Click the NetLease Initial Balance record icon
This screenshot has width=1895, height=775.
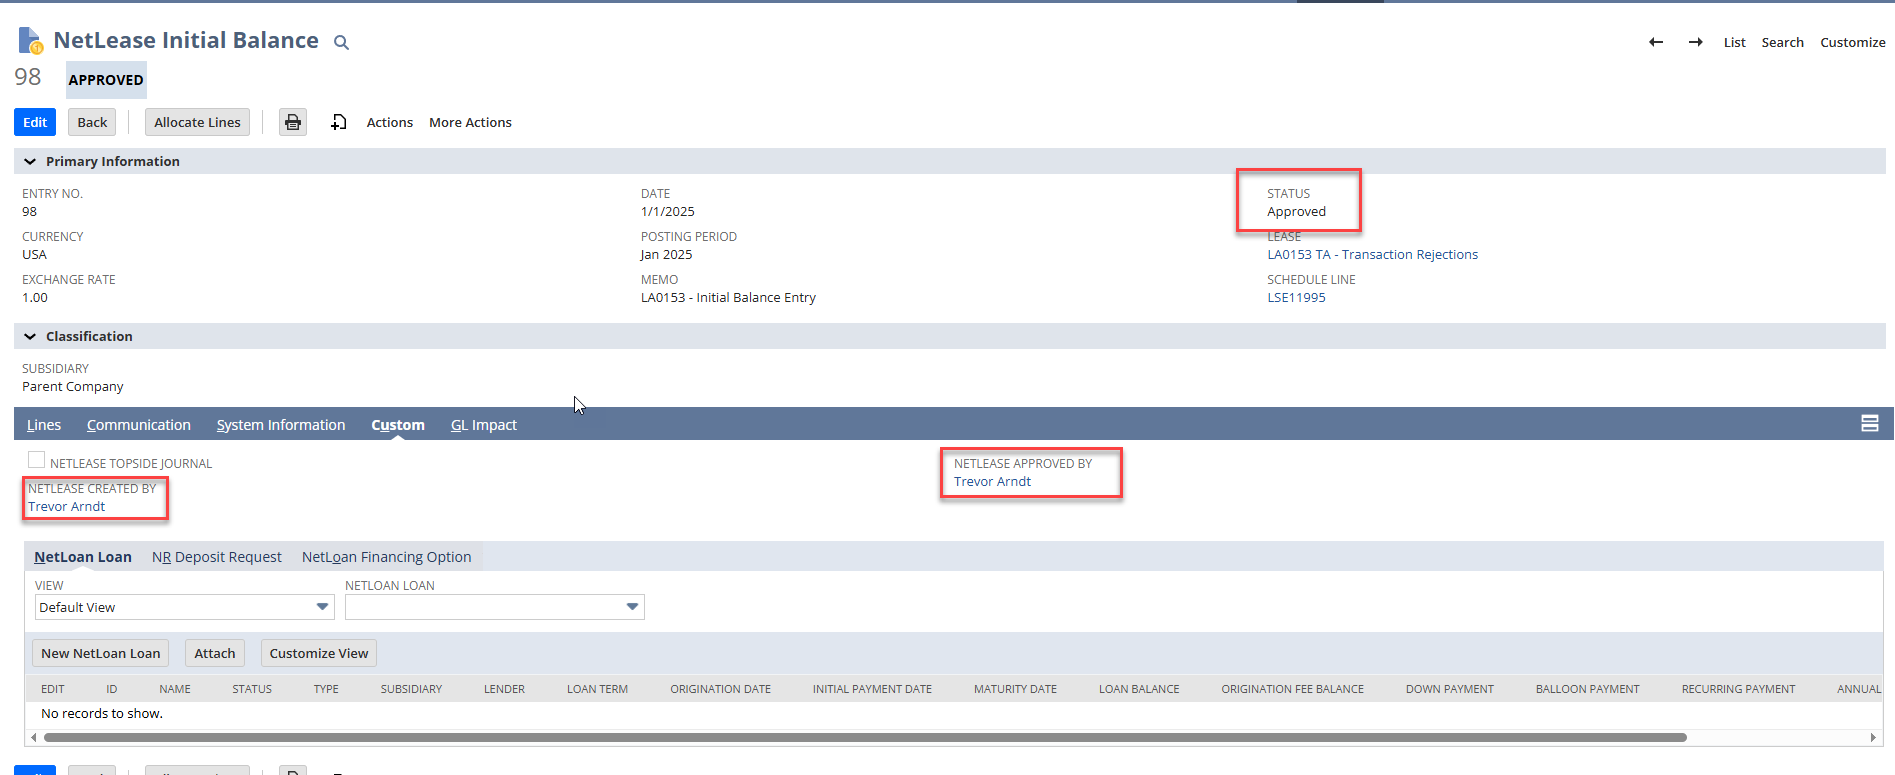31,41
